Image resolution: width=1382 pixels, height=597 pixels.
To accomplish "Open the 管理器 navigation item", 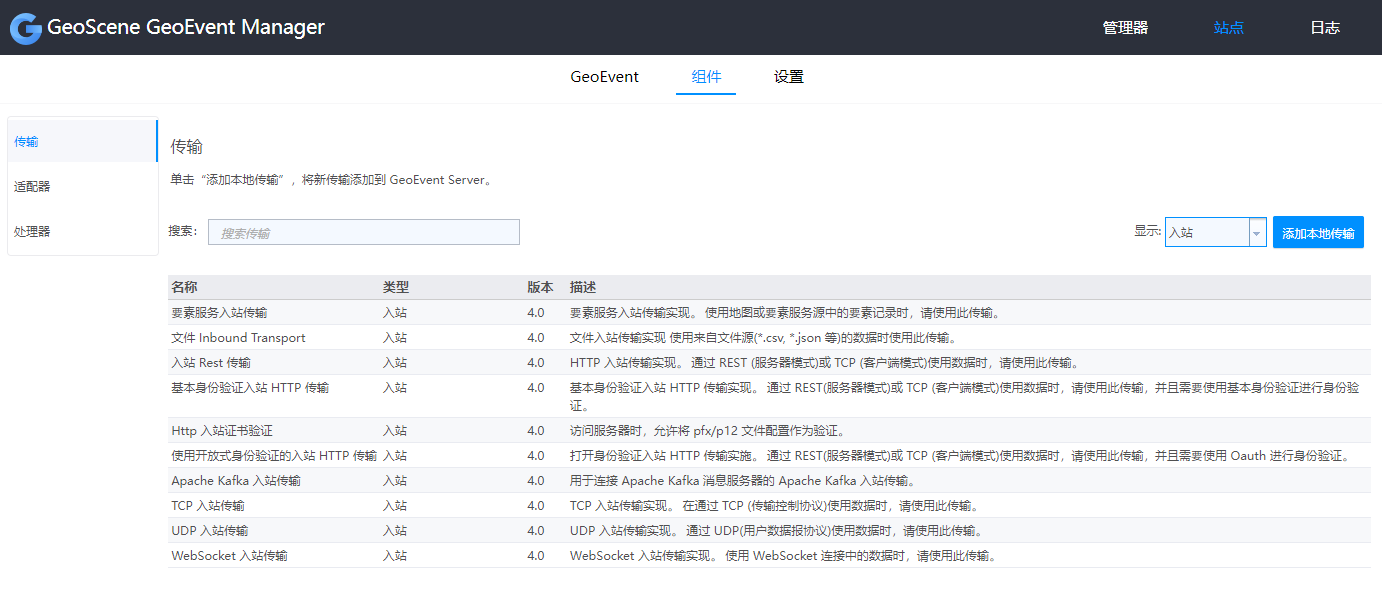I will pyautogui.click(x=1125, y=27).
